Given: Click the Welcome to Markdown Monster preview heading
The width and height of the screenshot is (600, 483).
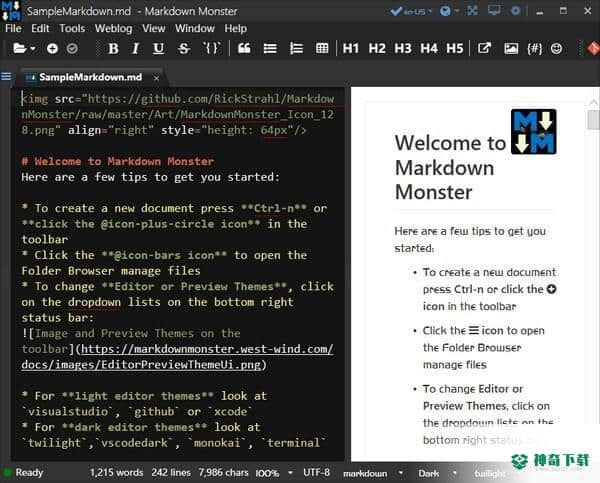Looking at the screenshot, I should pos(451,167).
